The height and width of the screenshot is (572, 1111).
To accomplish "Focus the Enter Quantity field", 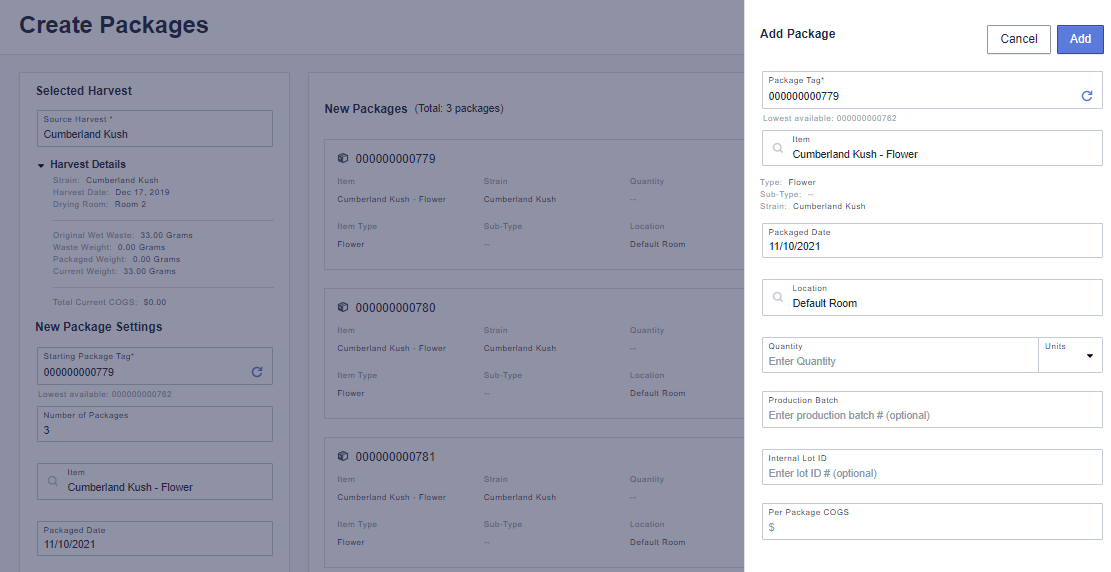I will click(900, 355).
